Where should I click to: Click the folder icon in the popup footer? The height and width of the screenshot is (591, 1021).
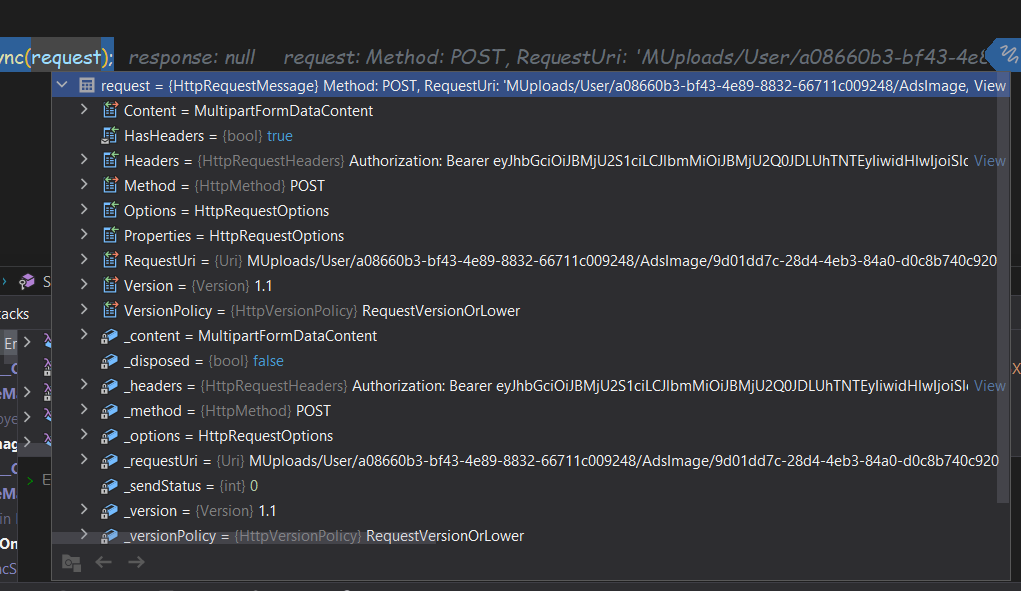(x=71, y=562)
